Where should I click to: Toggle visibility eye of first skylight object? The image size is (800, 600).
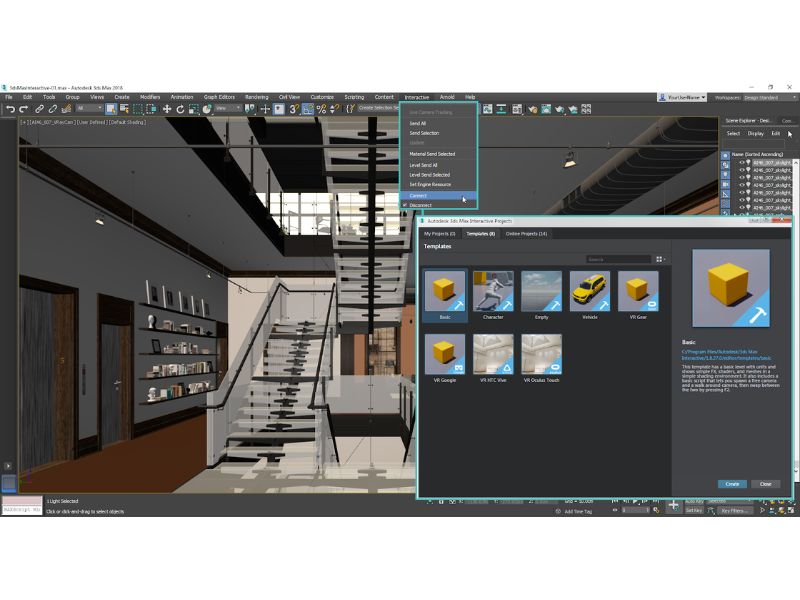tap(742, 161)
